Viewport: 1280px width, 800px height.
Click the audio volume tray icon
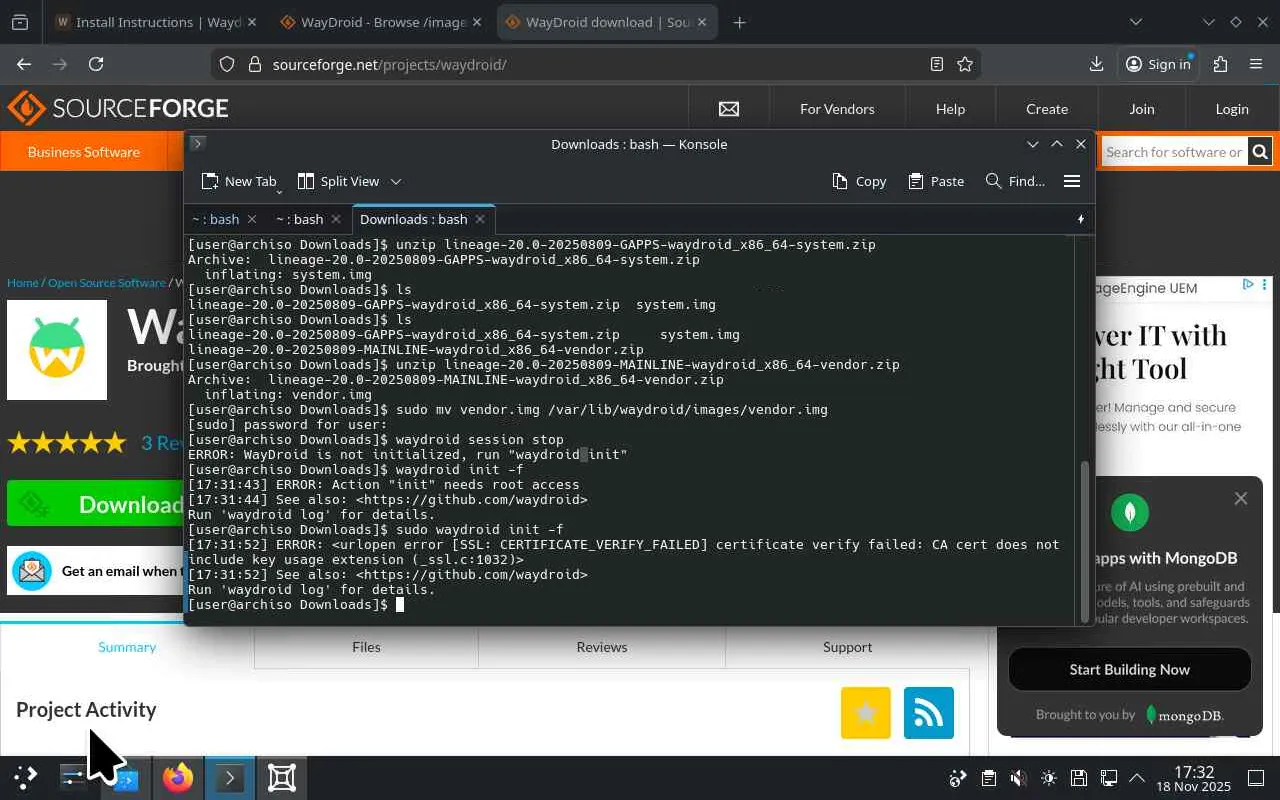point(1018,778)
